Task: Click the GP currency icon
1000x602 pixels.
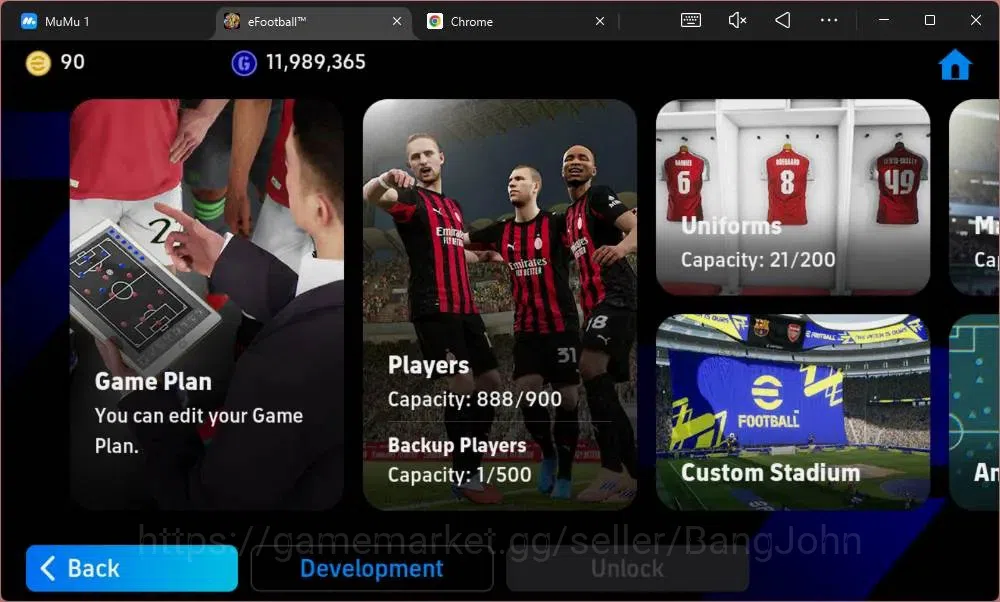Action: pos(244,63)
